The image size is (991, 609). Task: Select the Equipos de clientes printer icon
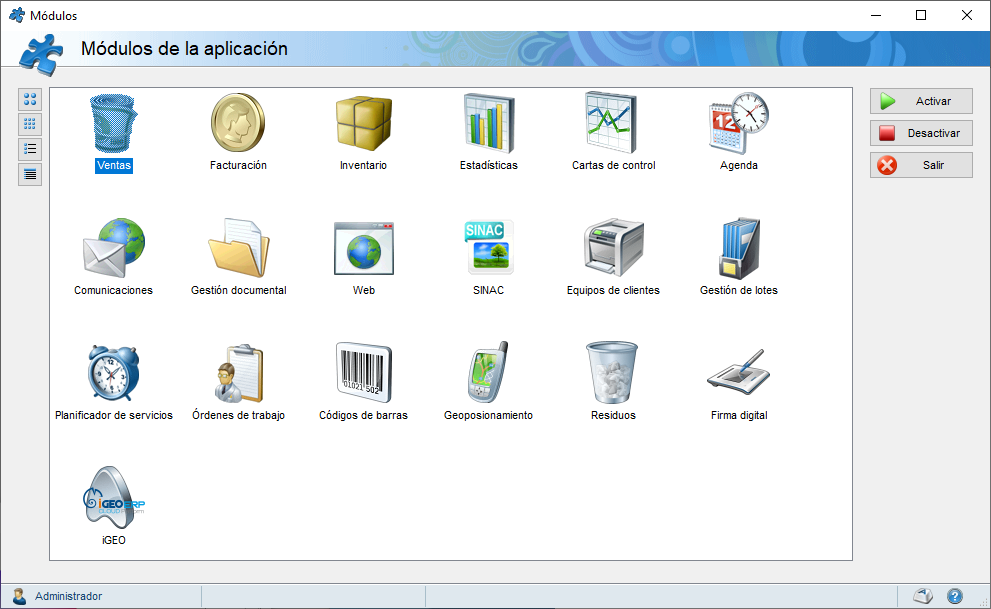tap(613, 248)
